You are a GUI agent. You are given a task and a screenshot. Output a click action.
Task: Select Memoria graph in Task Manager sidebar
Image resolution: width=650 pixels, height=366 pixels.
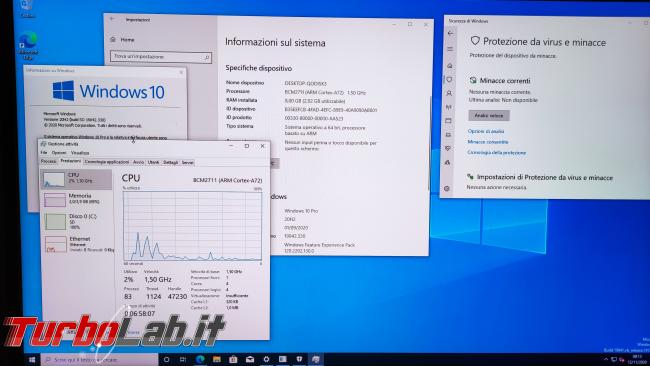pos(77,199)
